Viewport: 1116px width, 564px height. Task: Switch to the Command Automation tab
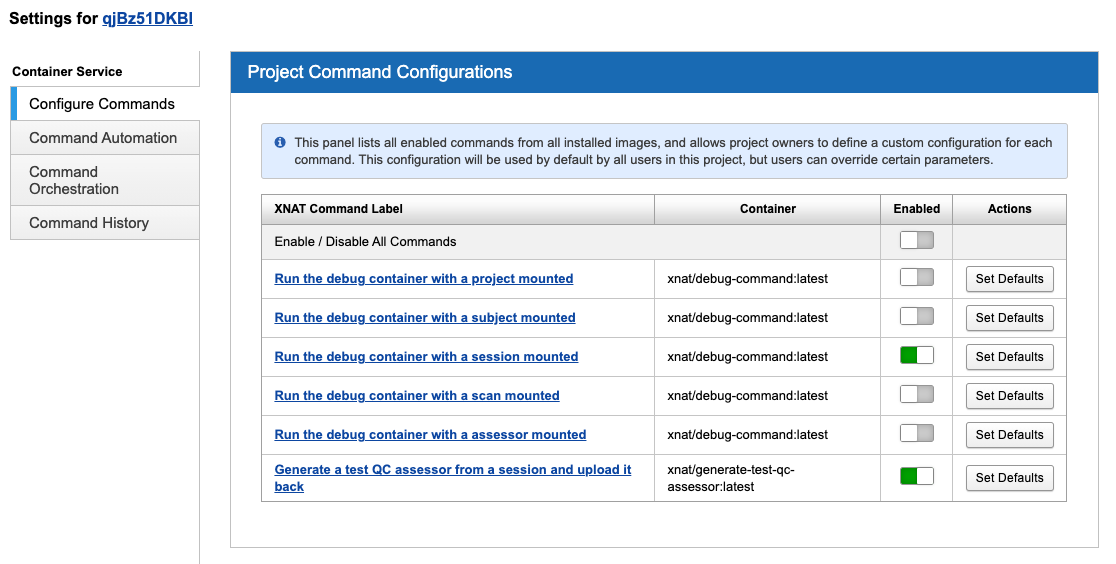(x=103, y=138)
